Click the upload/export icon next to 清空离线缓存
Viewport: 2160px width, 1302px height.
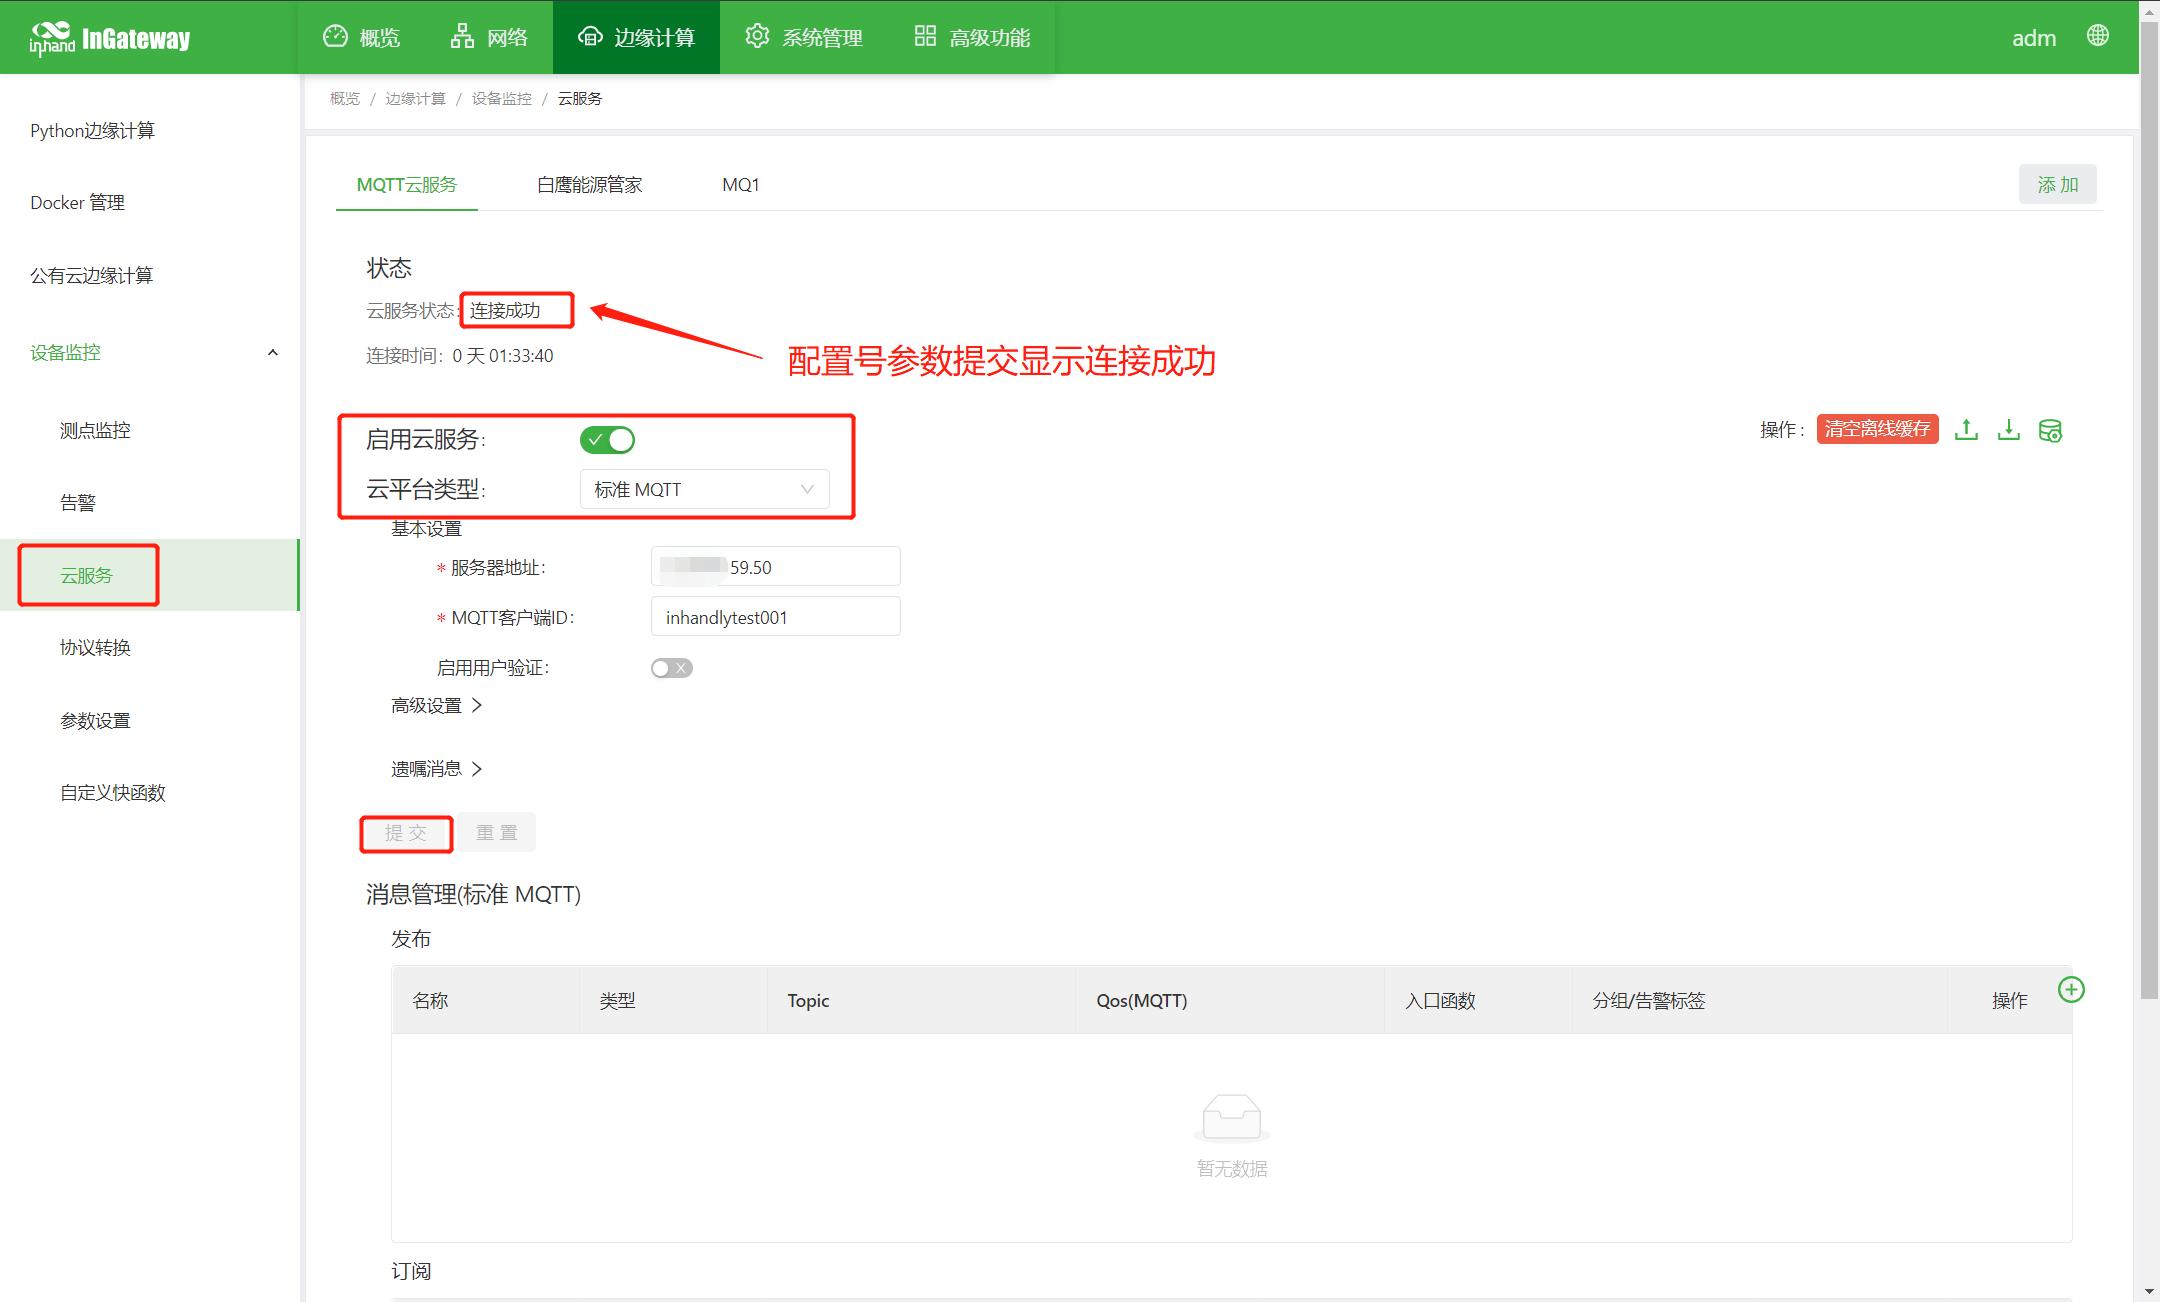coord(1966,430)
